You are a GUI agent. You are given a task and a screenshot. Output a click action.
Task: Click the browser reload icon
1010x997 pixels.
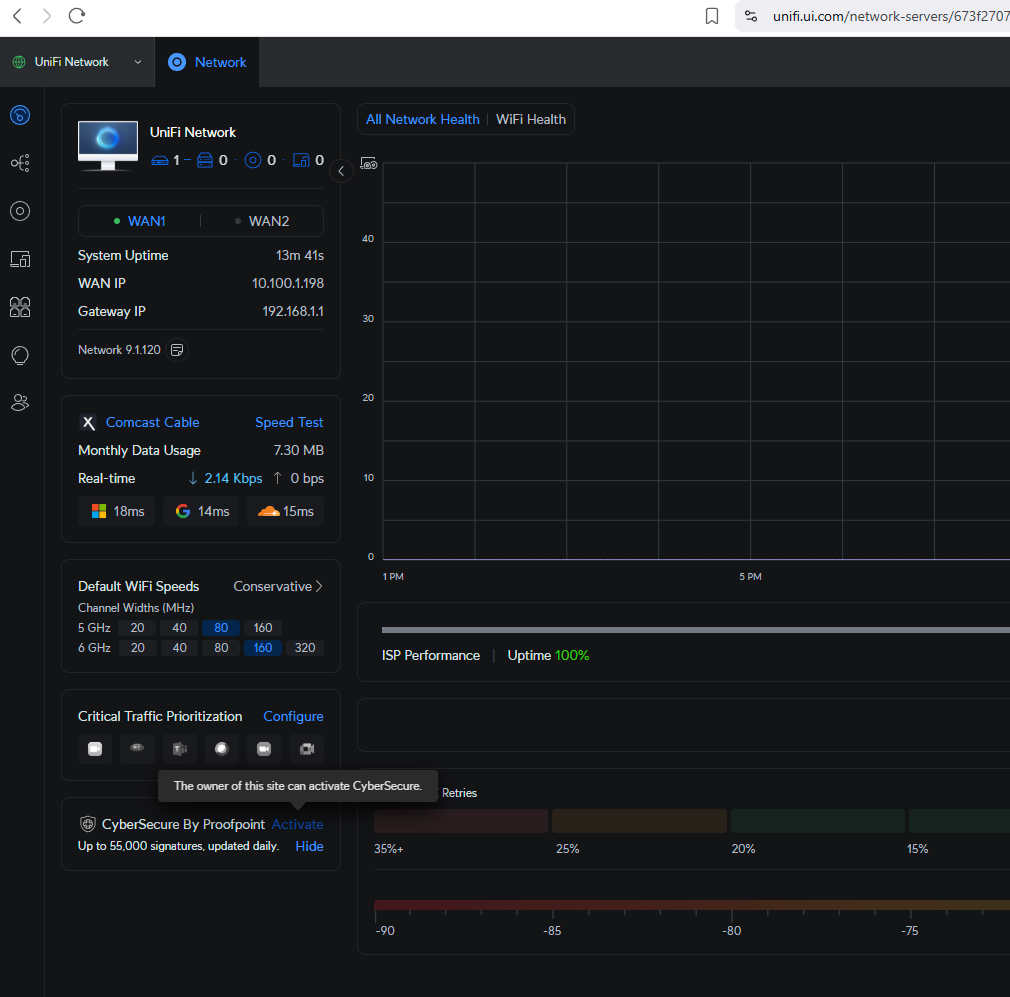pyautogui.click(x=77, y=16)
